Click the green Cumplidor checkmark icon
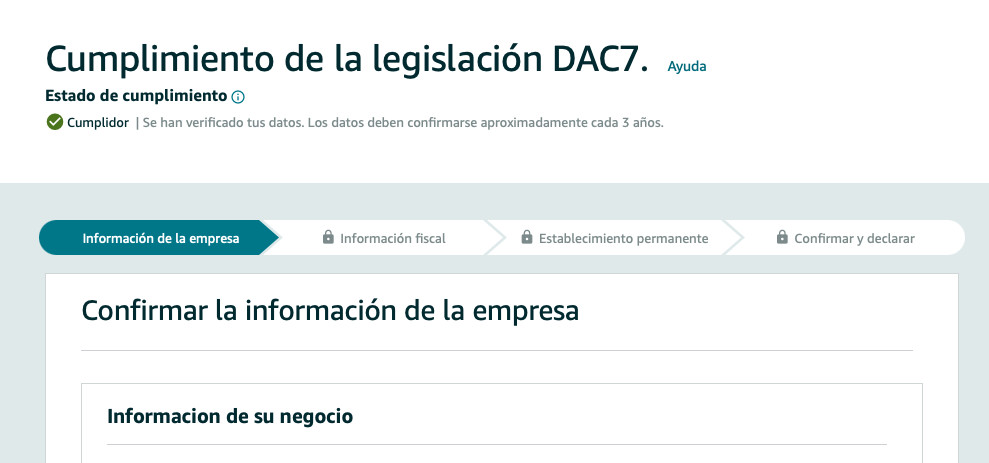The image size is (989, 463). pos(55,122)
